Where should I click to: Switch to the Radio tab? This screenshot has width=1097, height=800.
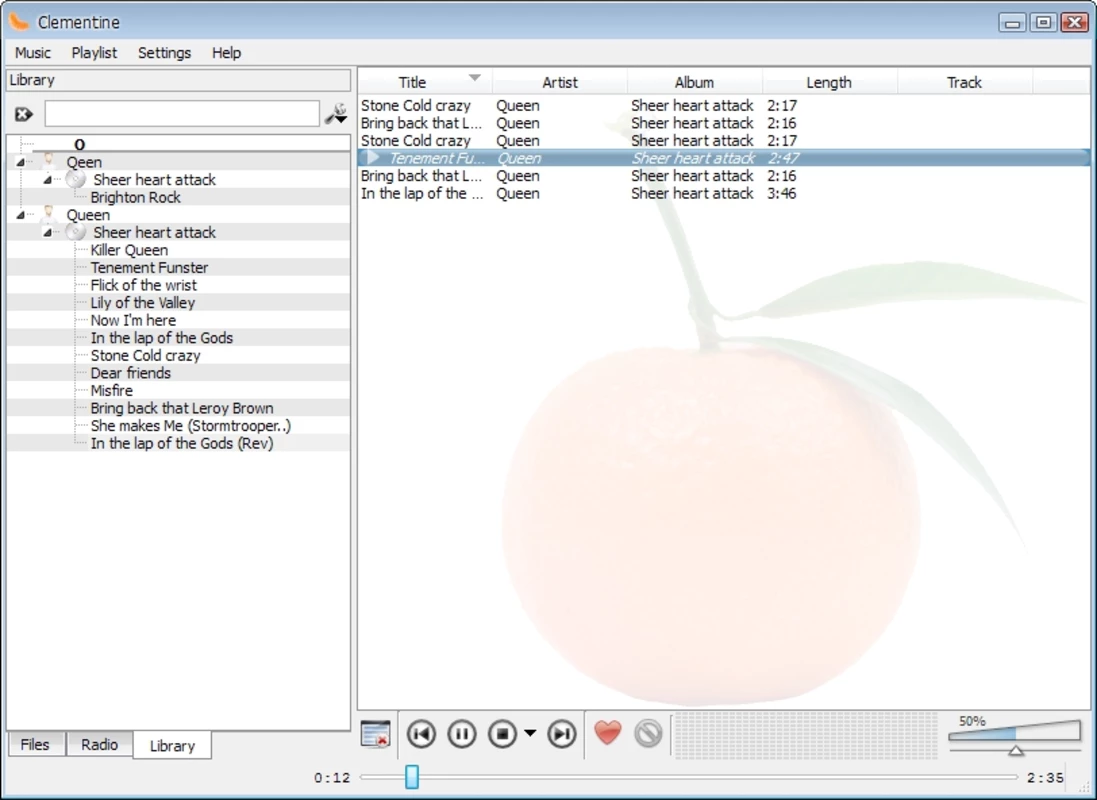tap(99, 745)
